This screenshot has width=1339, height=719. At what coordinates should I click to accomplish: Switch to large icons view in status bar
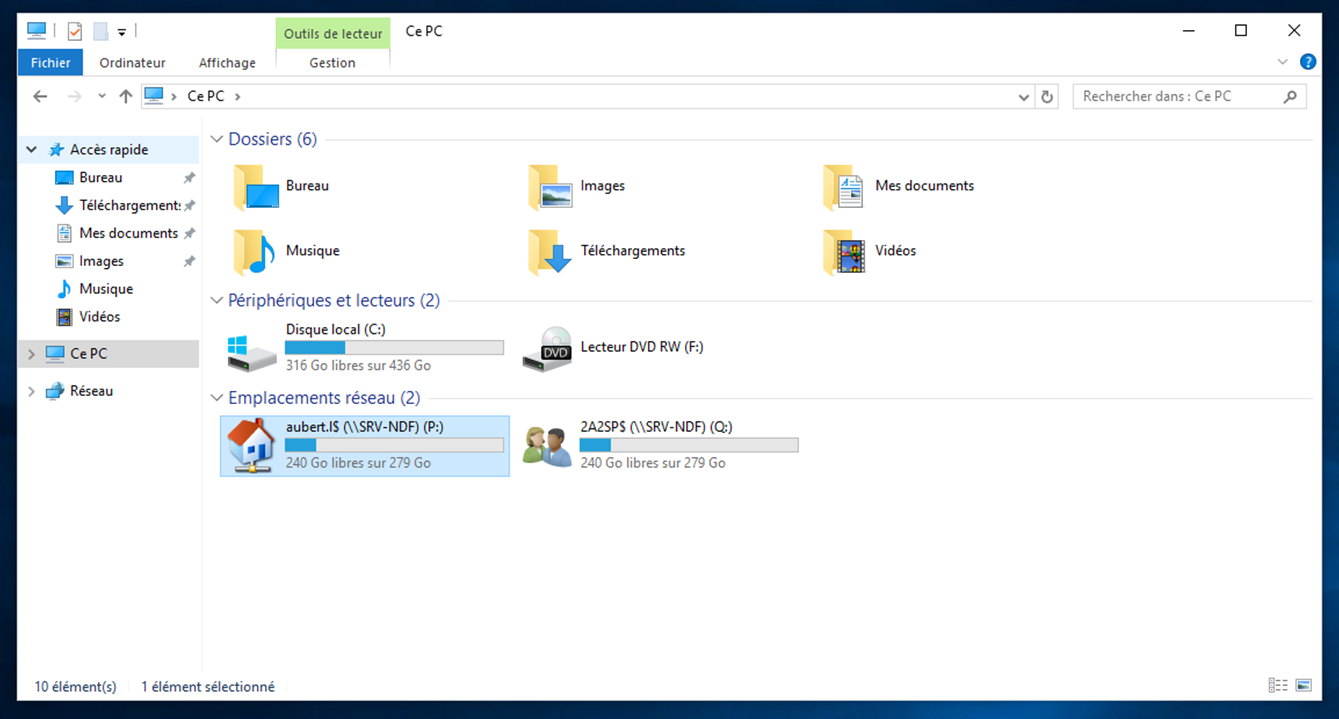point(1303,686)
